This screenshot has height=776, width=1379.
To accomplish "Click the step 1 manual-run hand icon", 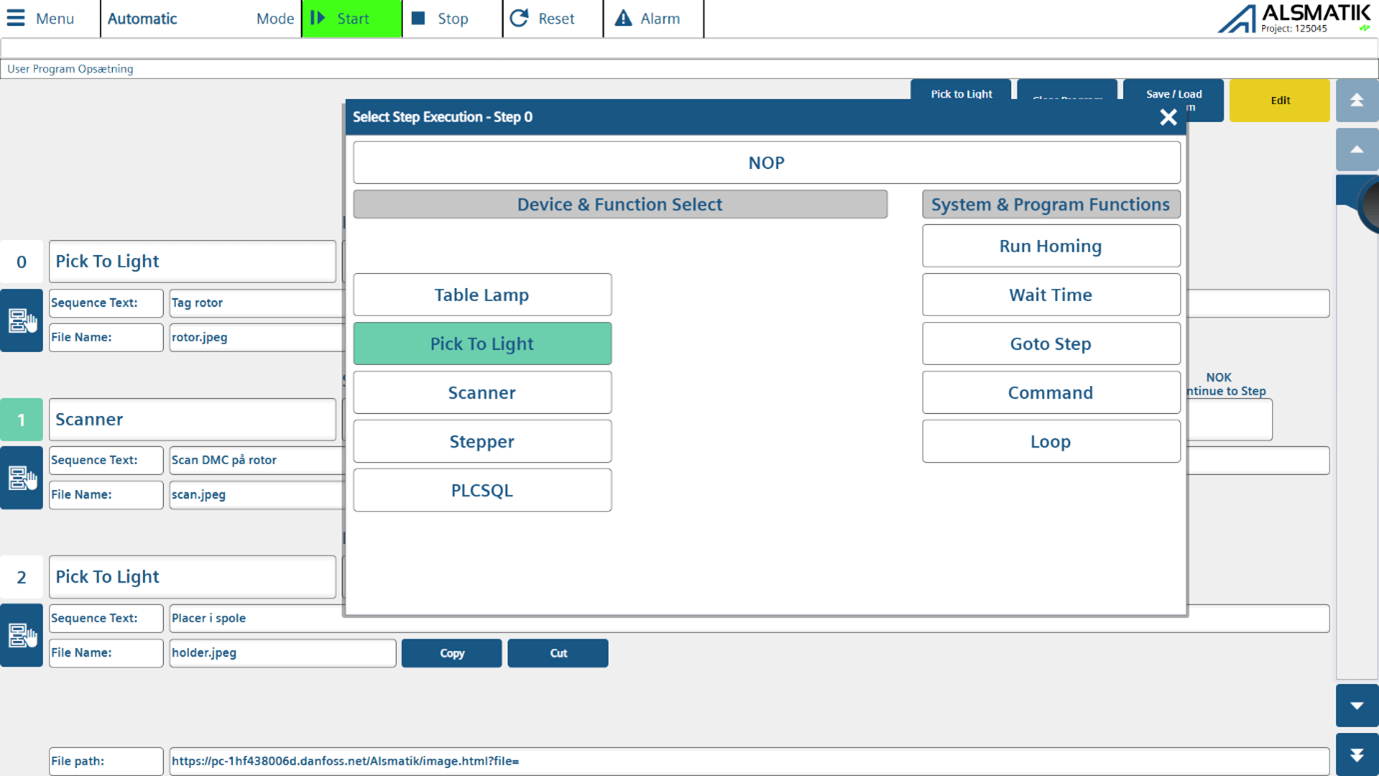I will coord(21,478).
